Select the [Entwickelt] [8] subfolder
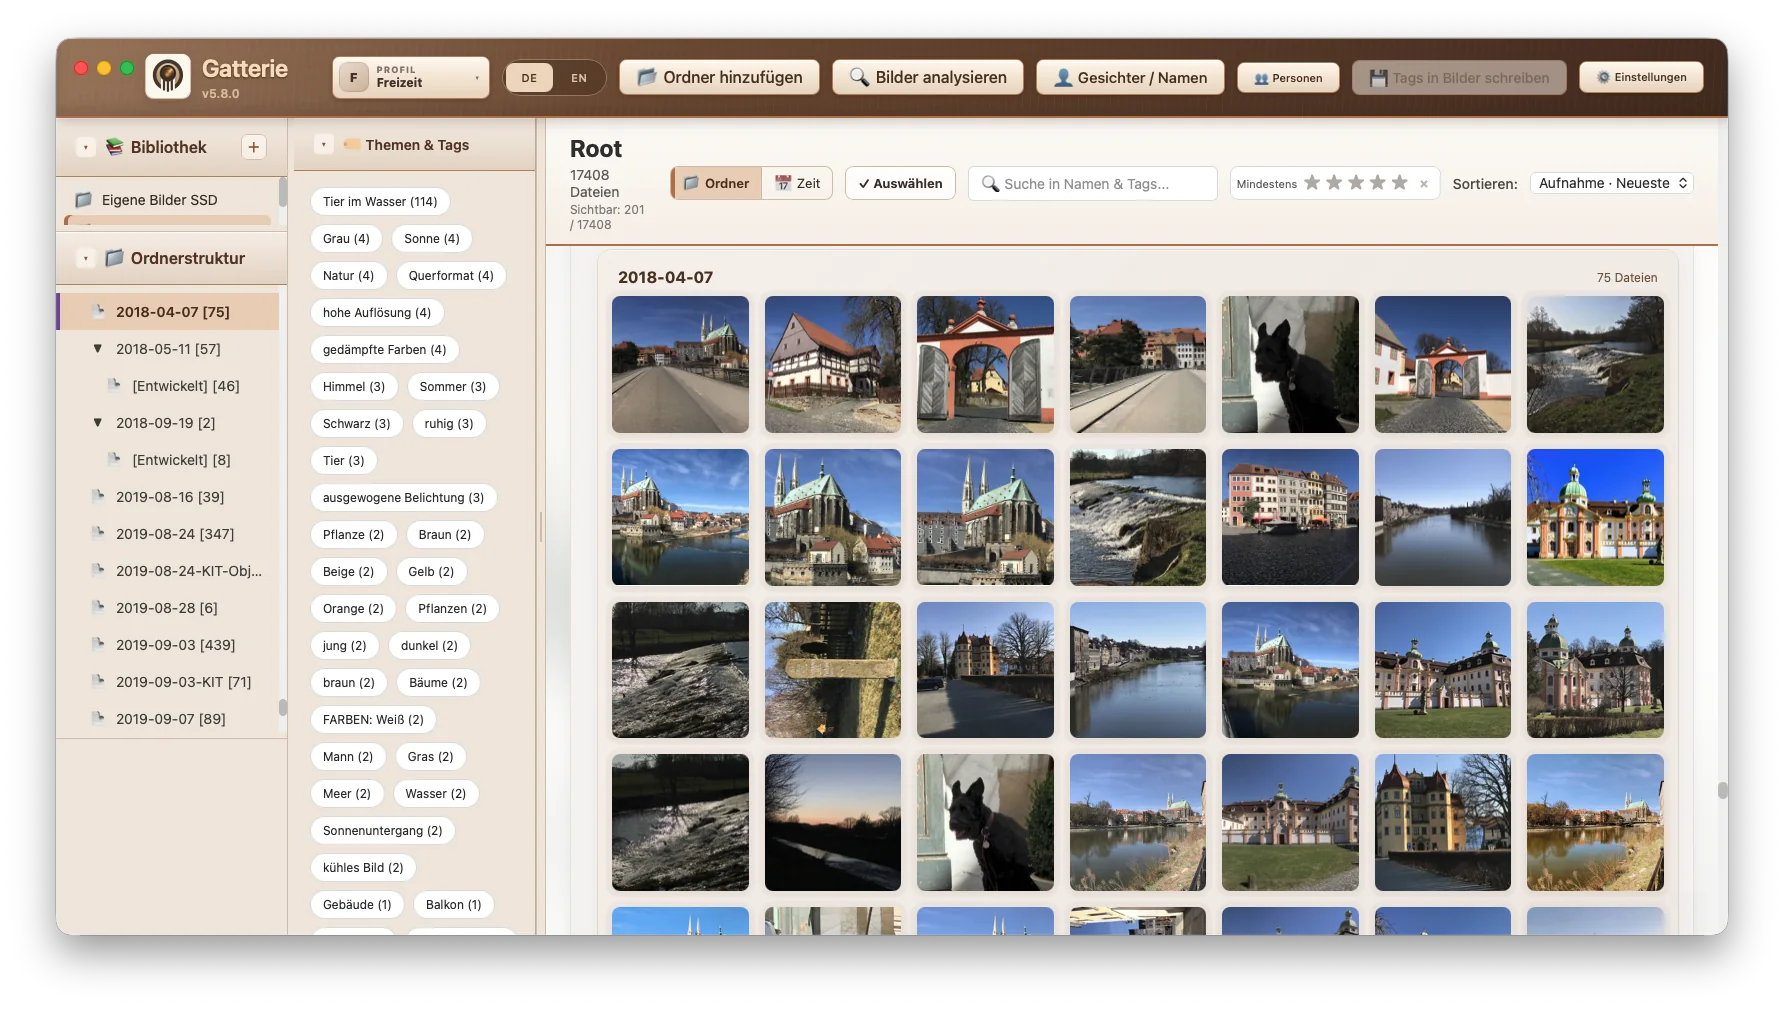The height and width of the screenshot is (1009, 1784). [x=169, y=460]
